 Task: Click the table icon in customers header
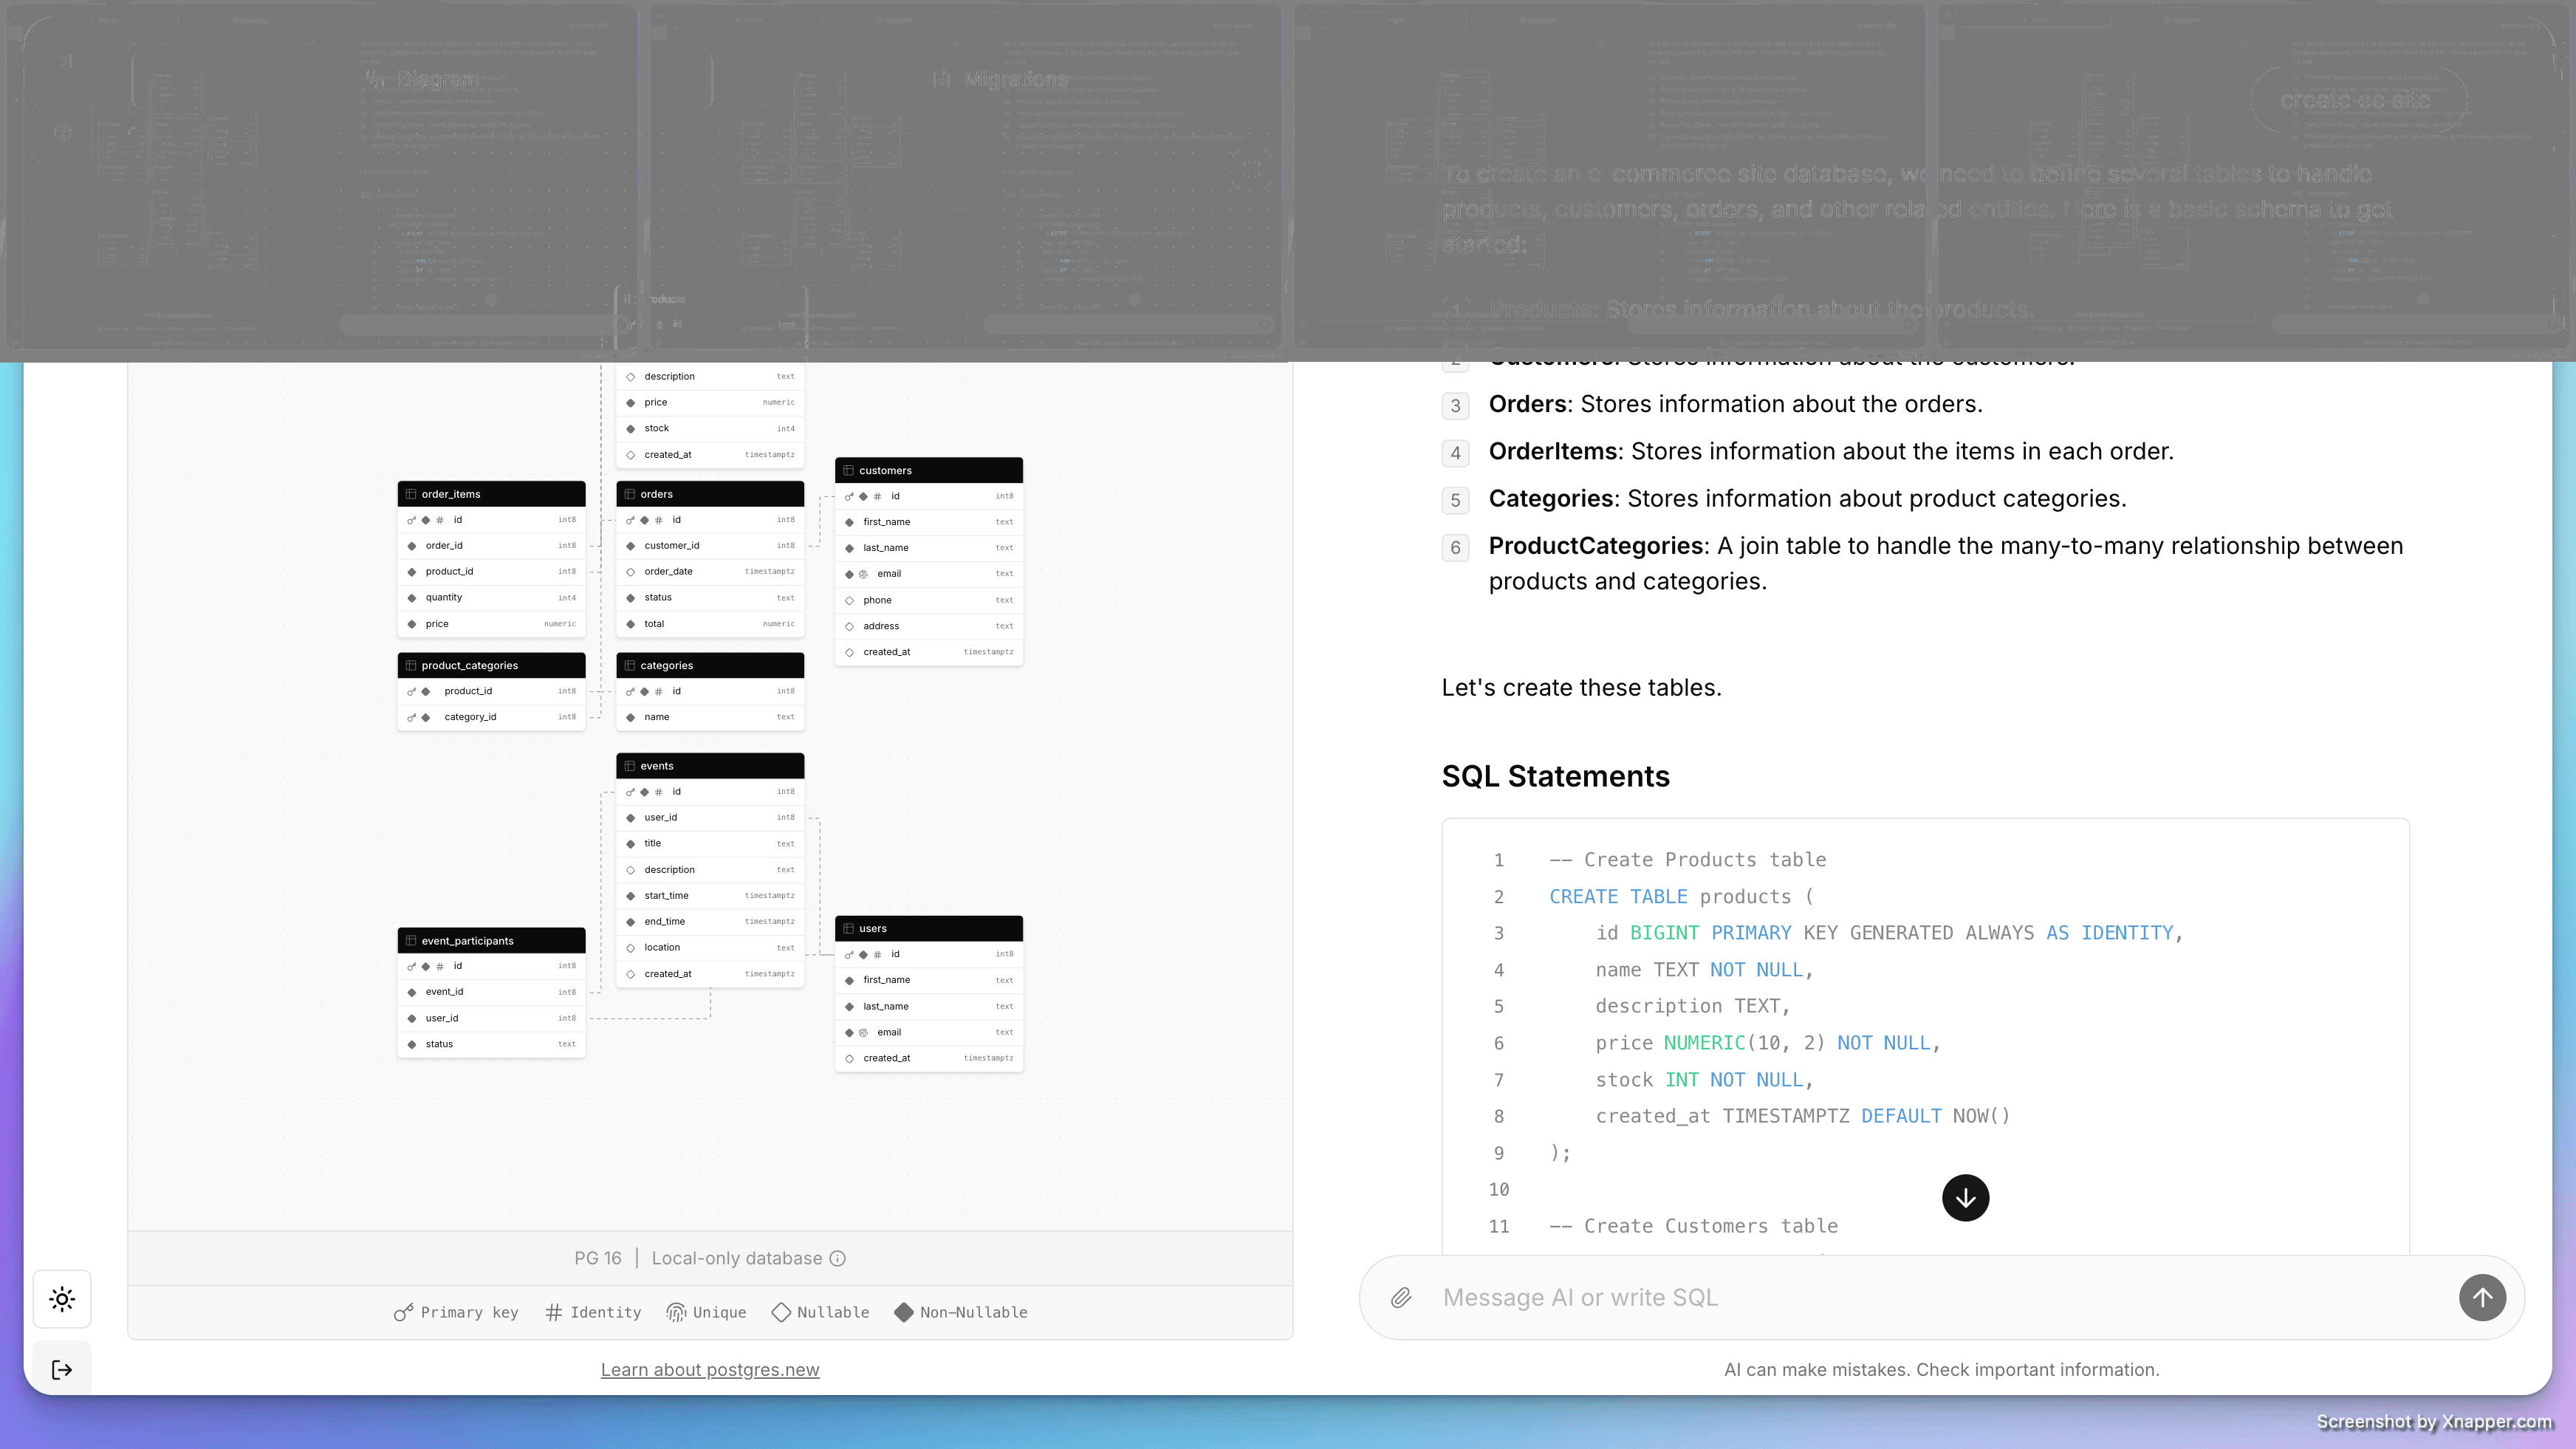[x=848, y=470]
